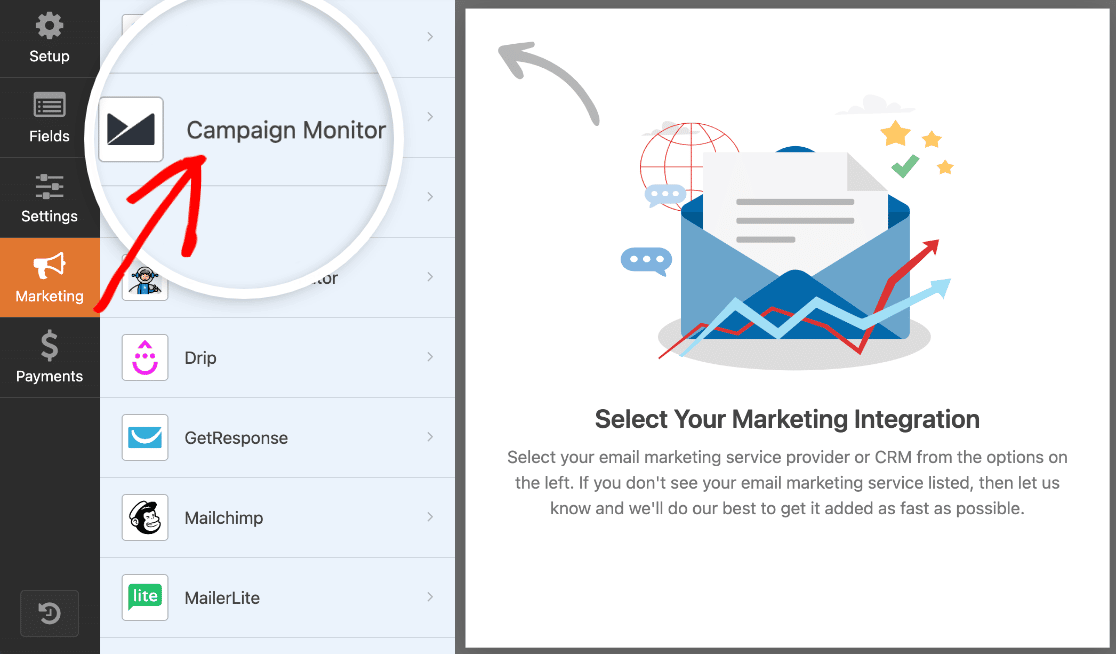Select the Drip smiley logo icon

point(145,357)
